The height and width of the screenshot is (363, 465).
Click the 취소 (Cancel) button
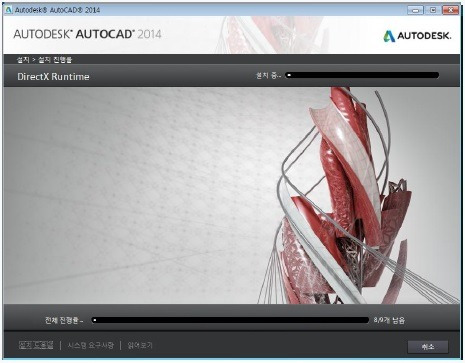(x=428, y=347)
